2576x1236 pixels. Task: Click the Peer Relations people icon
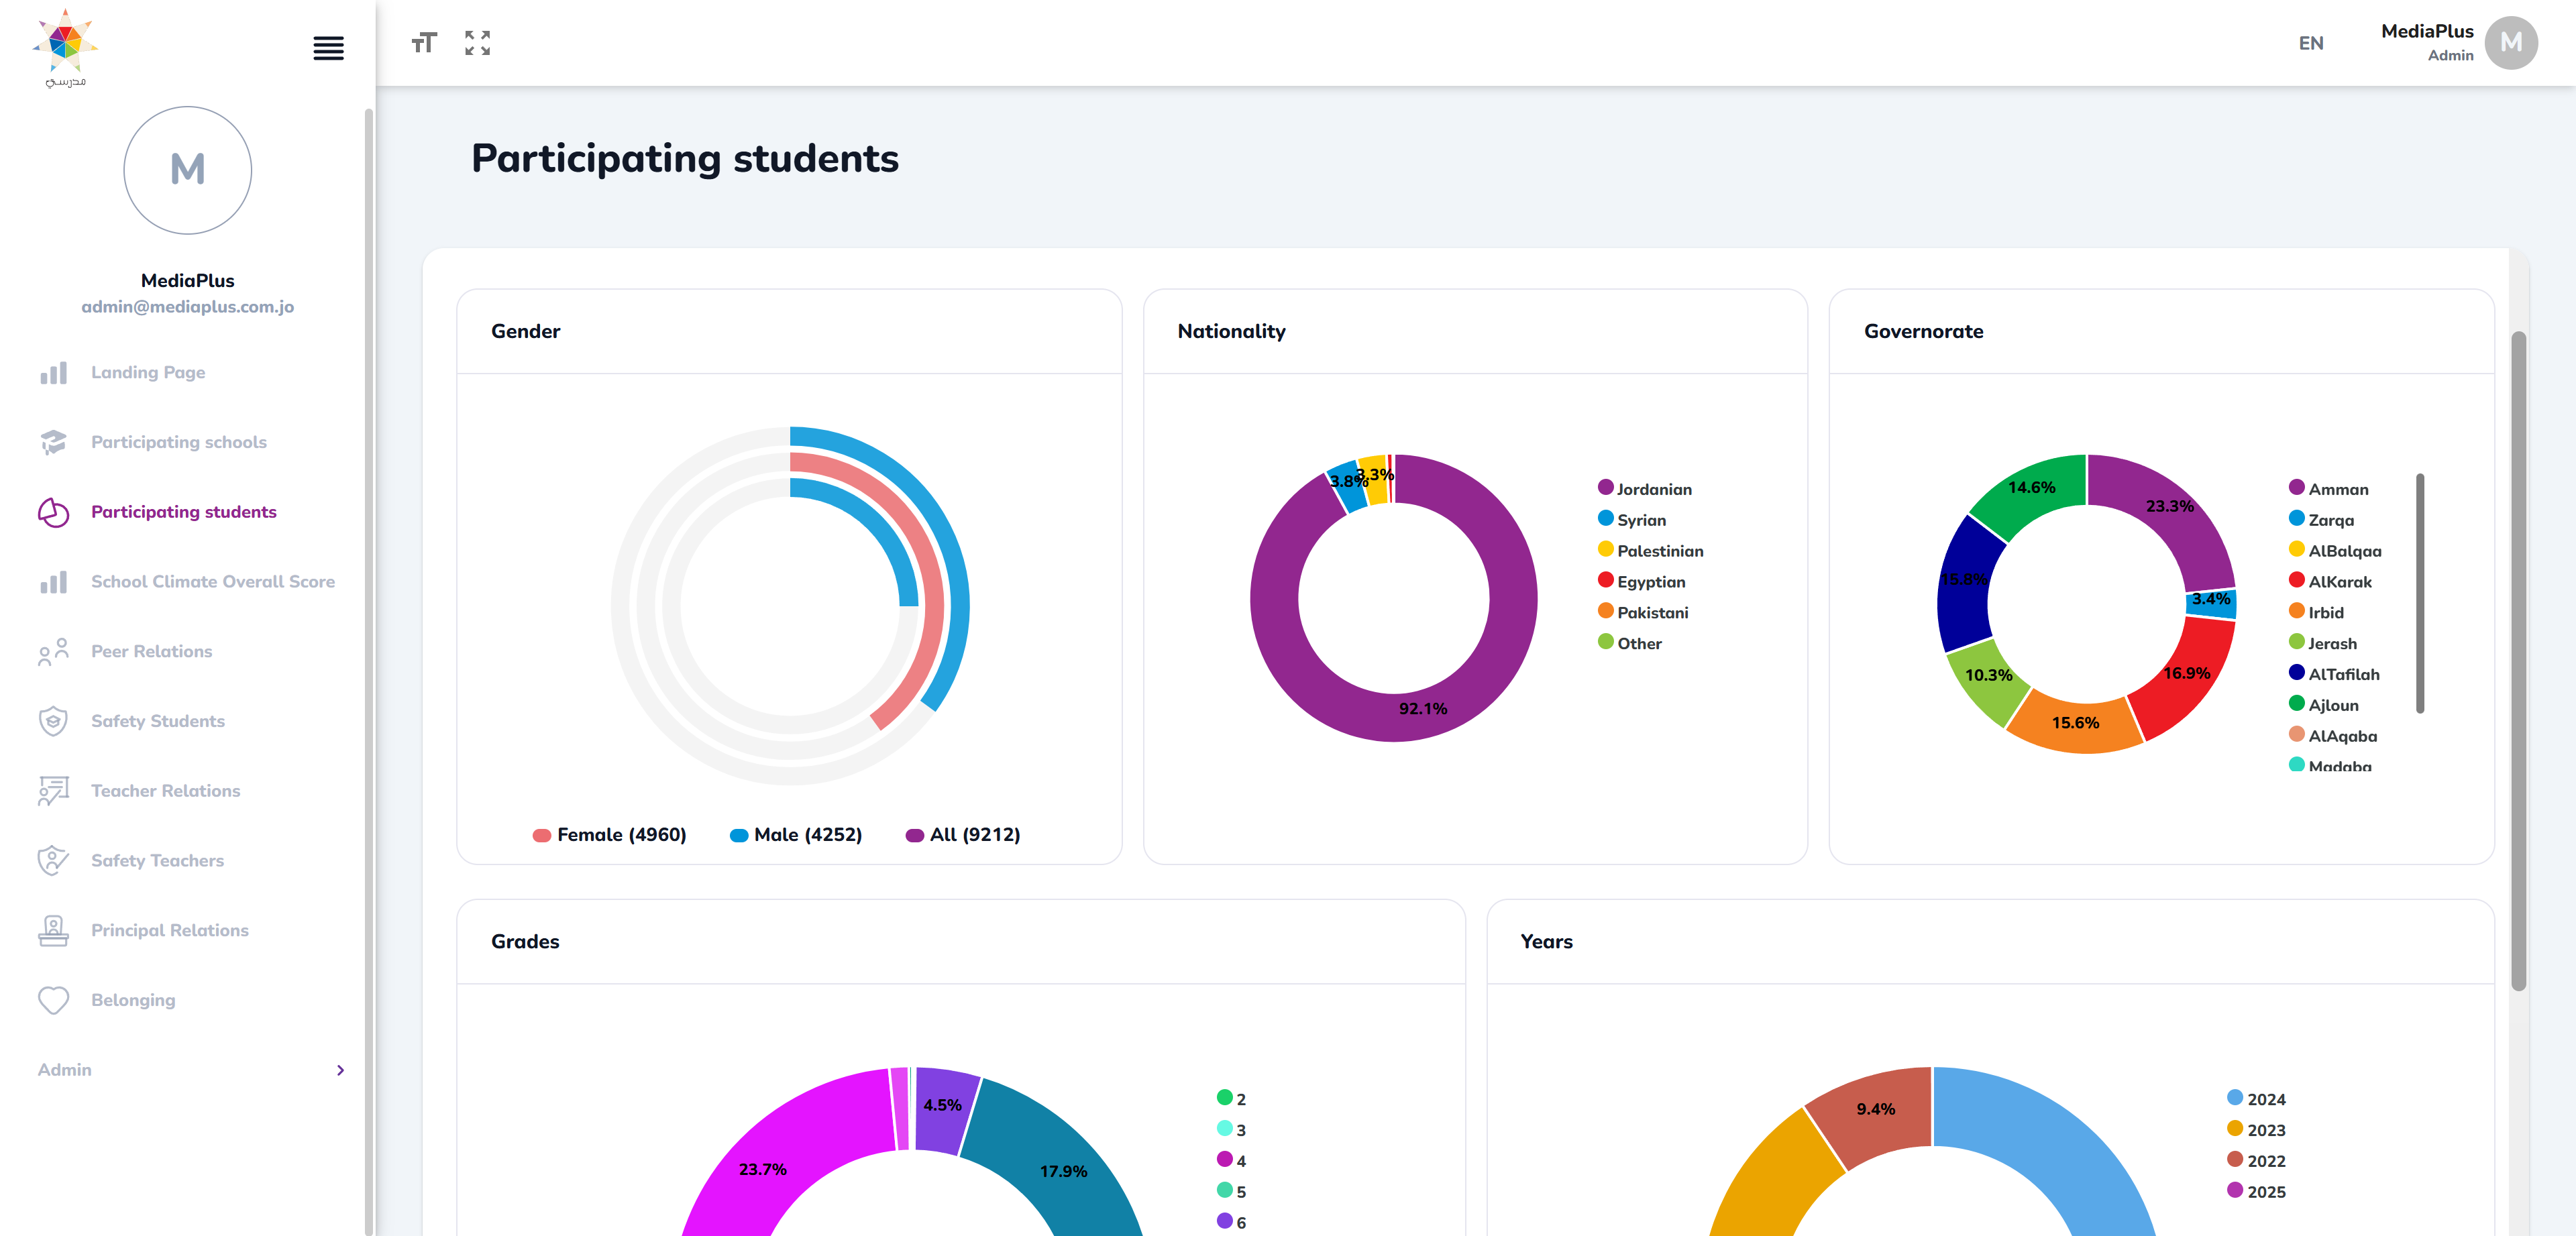(54, 651)
